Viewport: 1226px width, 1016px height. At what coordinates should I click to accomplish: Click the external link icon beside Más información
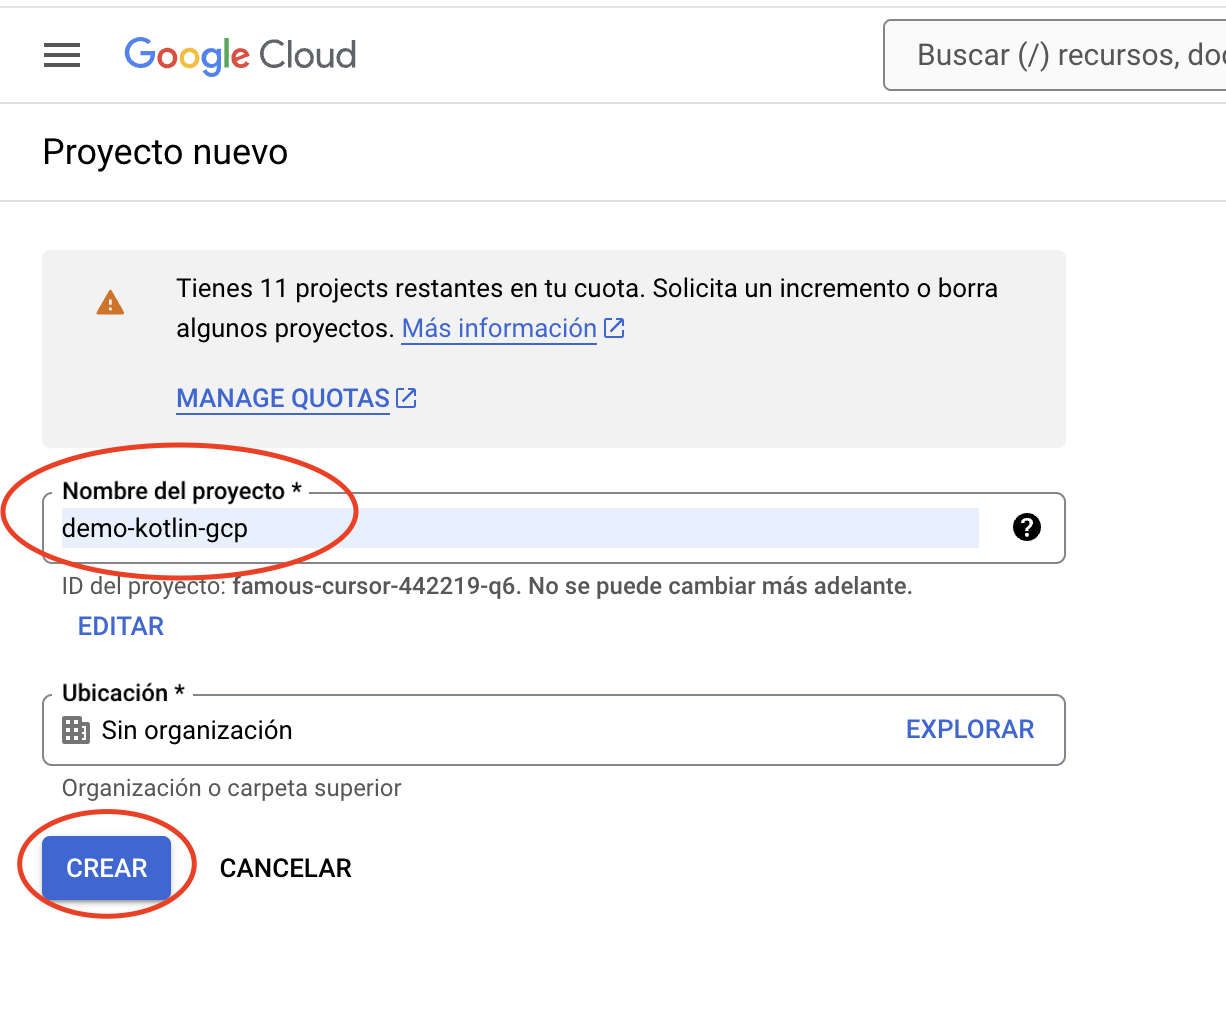pyautogui.click(x=614, y=327)
